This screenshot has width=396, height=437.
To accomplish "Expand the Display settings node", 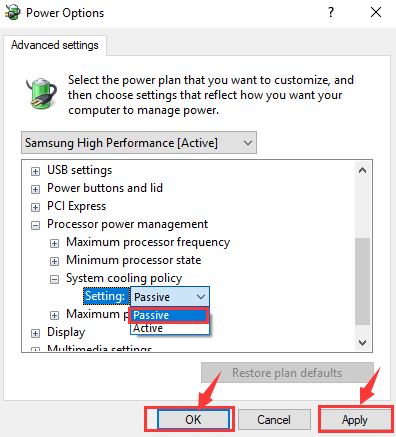I will click(x=35, y=333).
